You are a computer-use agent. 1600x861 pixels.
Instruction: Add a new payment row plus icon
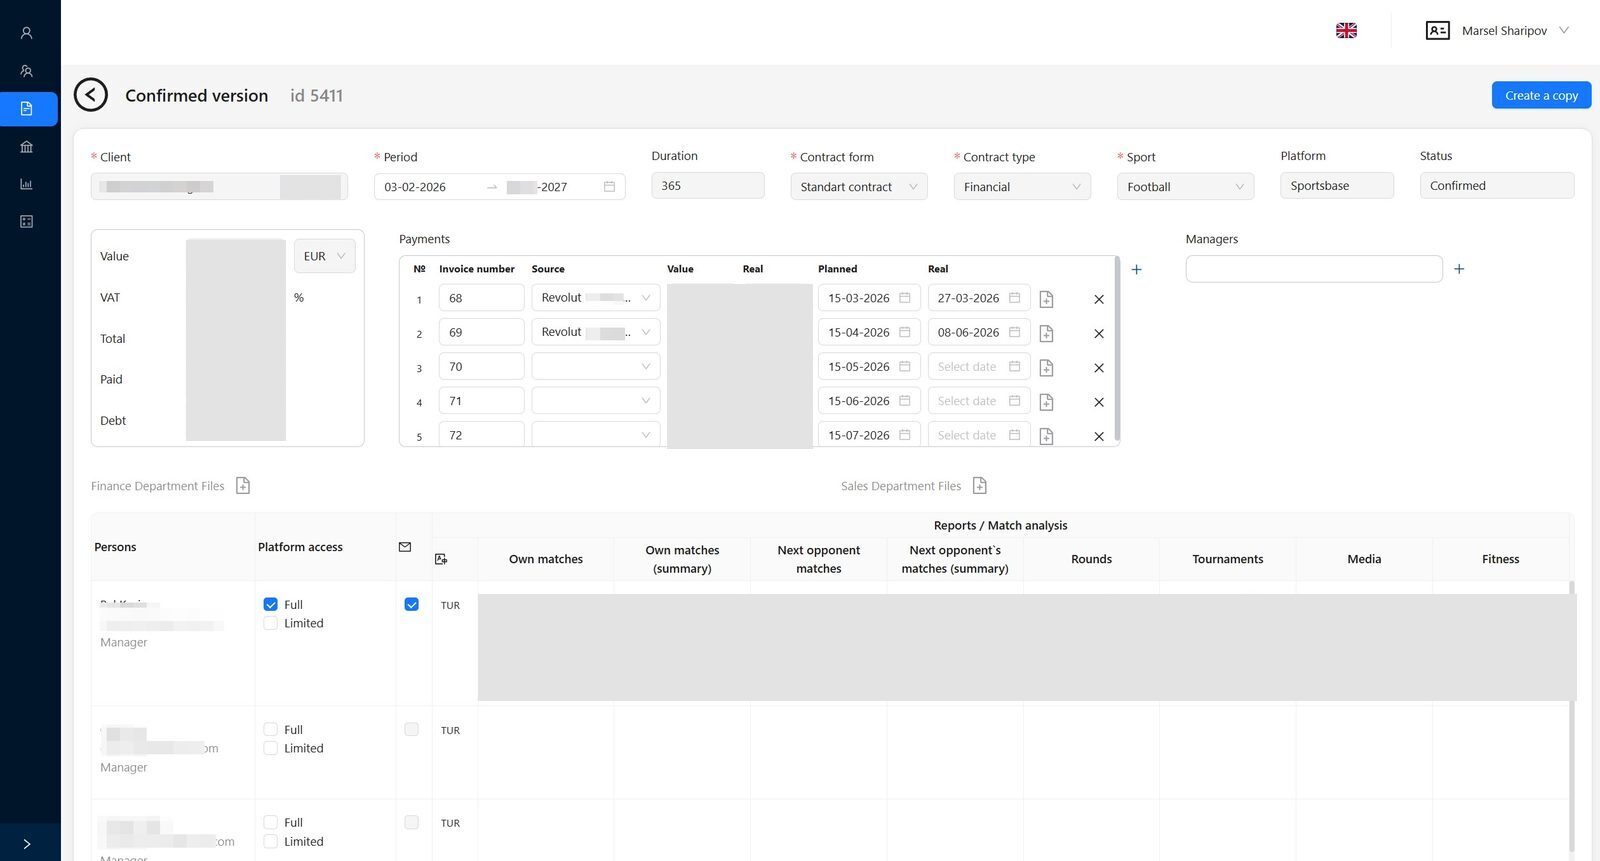click(x=1136, y=269)
